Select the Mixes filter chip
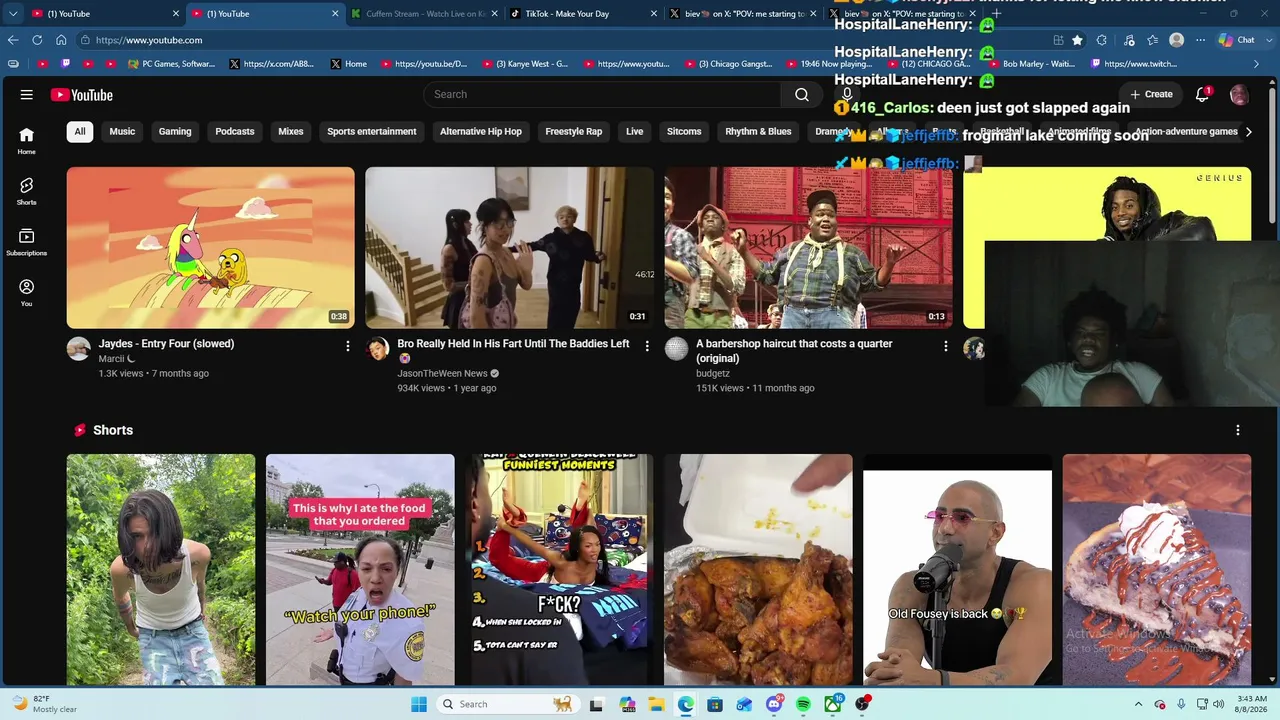Viewport: 1280px width, 720px height. [x=291, y=131]
